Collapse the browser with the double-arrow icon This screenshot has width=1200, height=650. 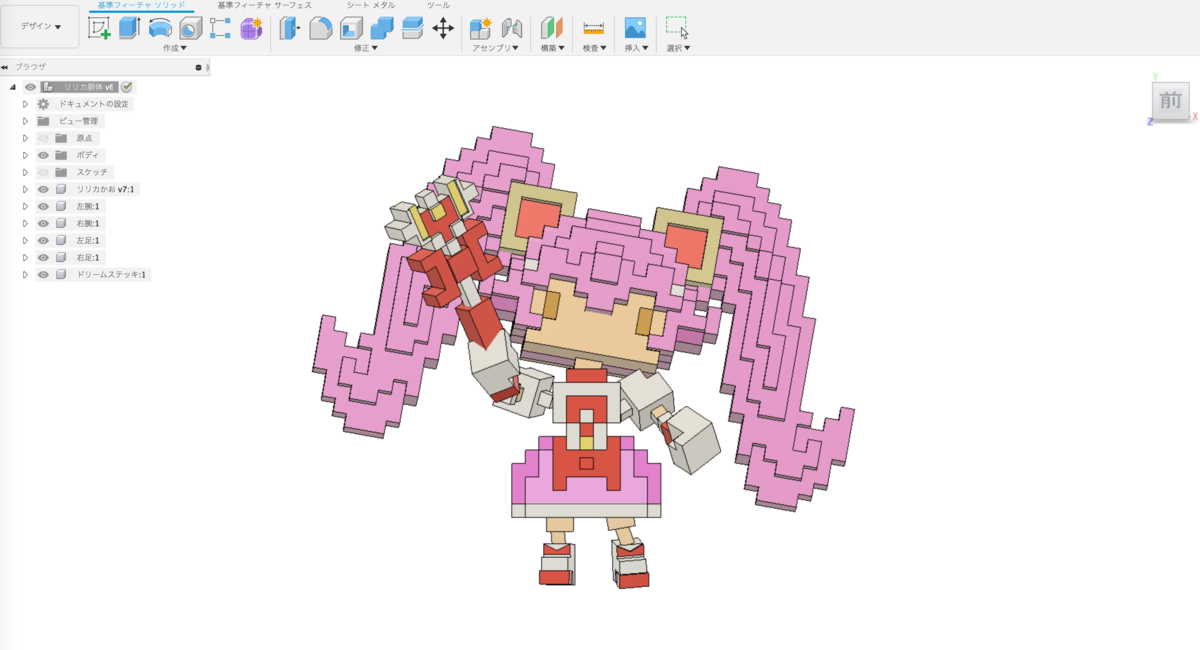click(x=5, y=67)
